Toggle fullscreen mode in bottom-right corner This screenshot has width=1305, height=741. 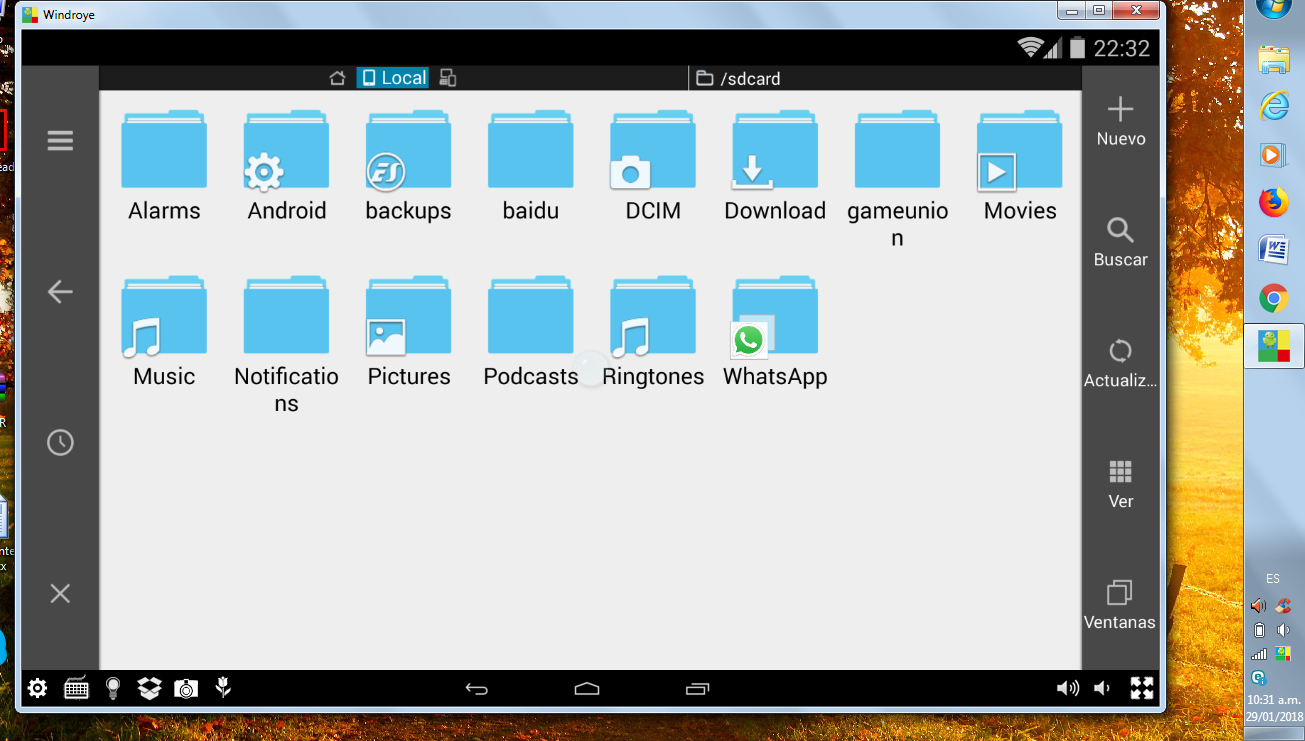(x=1141, y=688)
